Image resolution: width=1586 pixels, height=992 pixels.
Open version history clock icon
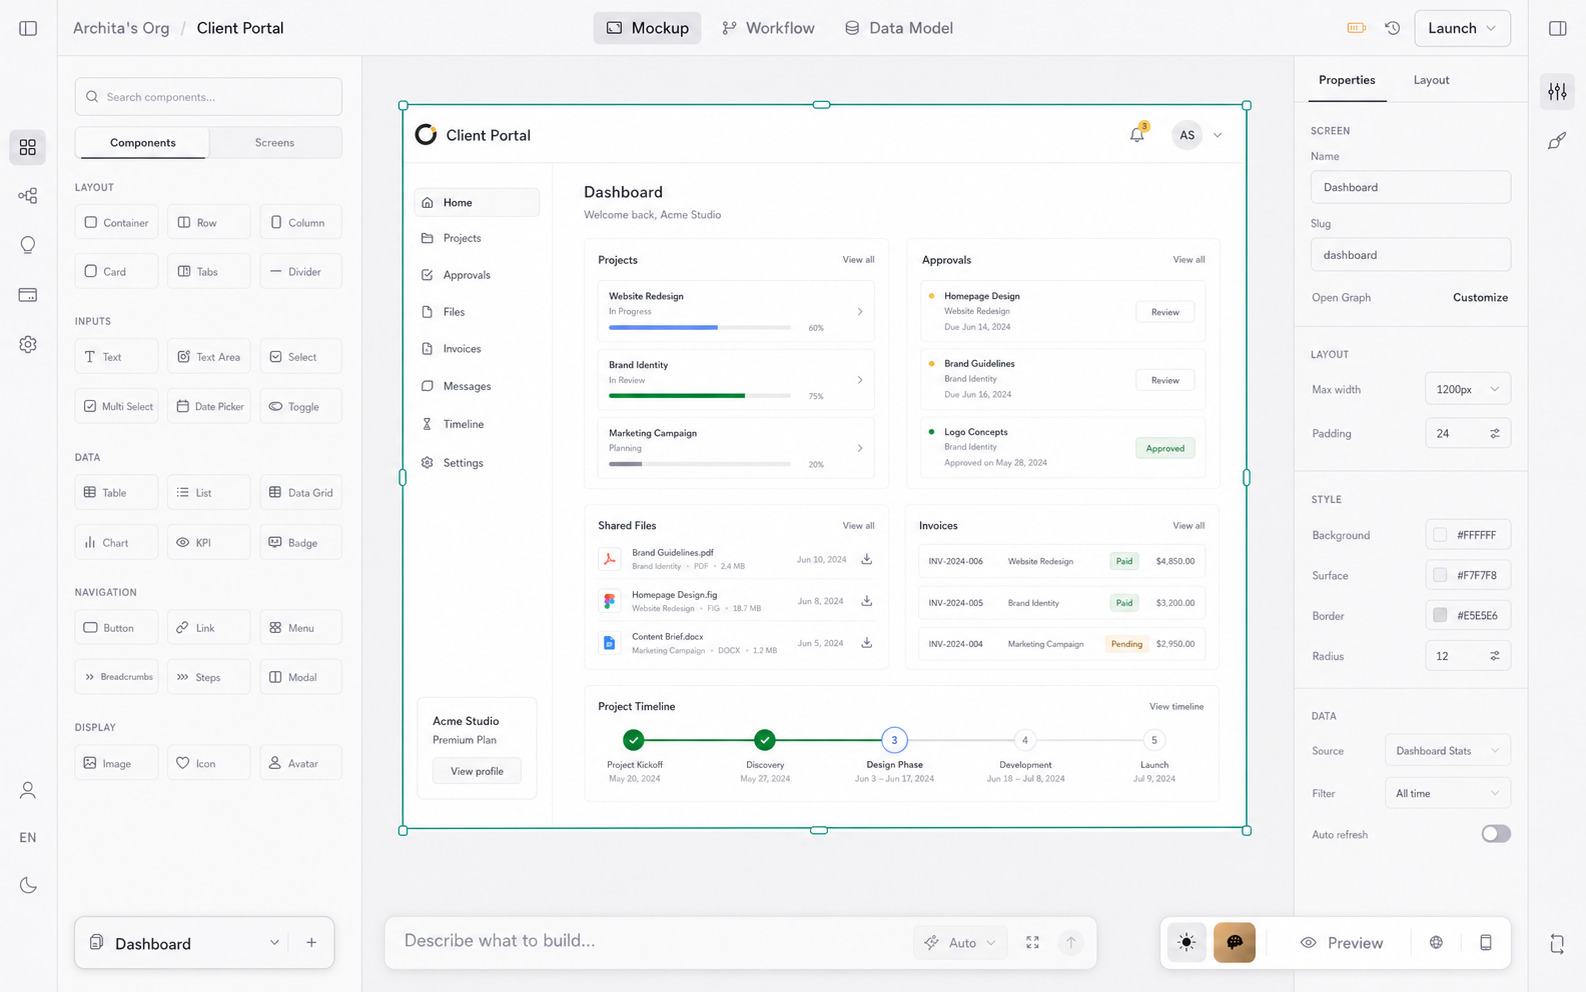[1392, 28]
